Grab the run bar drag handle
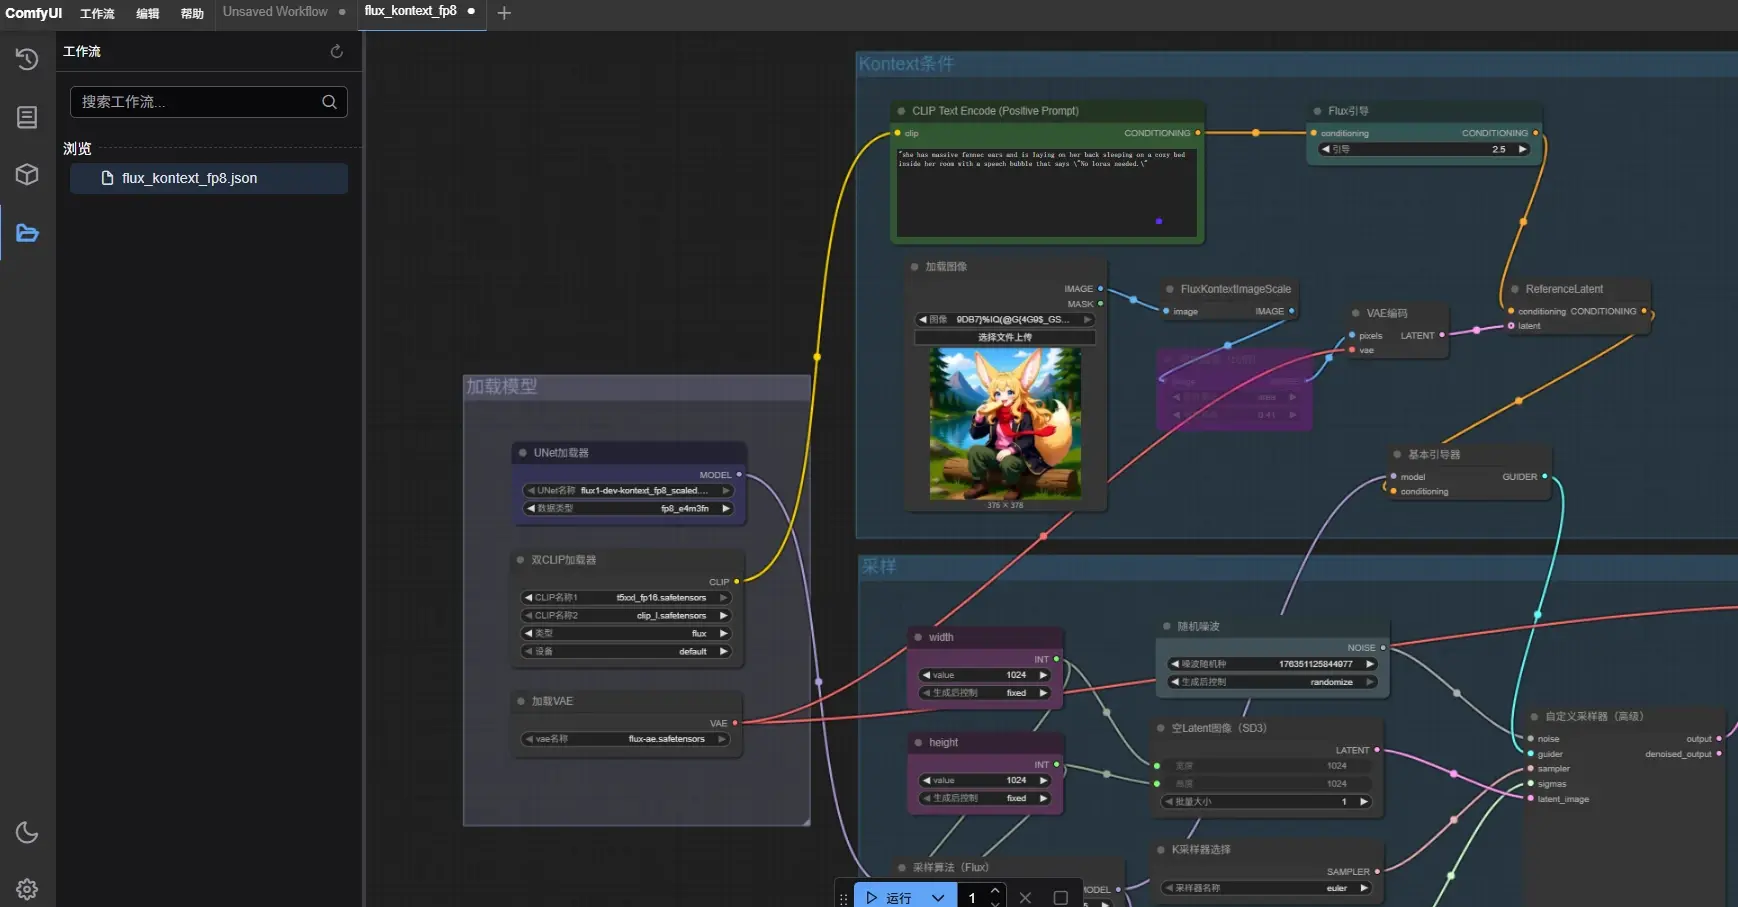The image size is (1738, 907). pyautogui.click(x=843, y=898)
